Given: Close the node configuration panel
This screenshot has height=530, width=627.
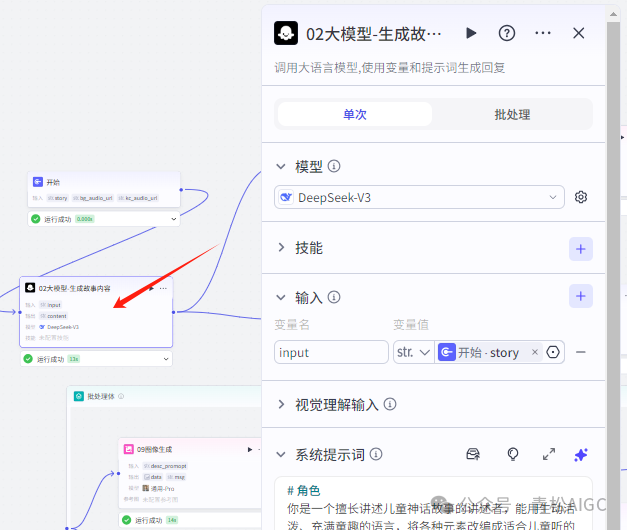Looking at the screenshot, I should coord(579,33).
